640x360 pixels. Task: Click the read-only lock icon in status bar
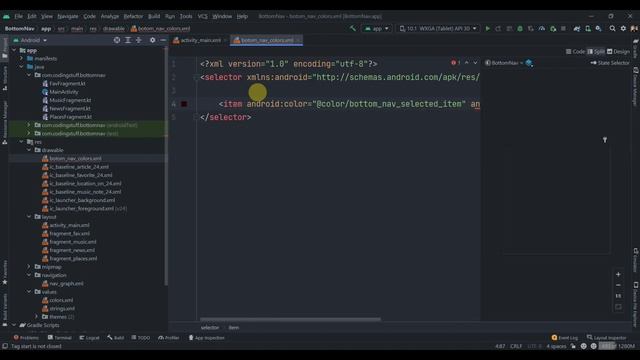(573, 346)
